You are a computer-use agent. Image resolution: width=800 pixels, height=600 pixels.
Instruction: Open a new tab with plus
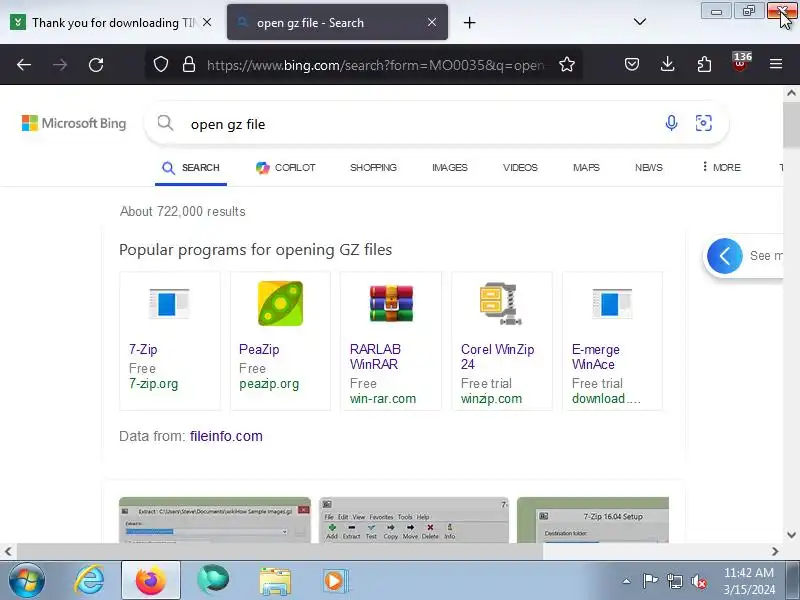469,22
